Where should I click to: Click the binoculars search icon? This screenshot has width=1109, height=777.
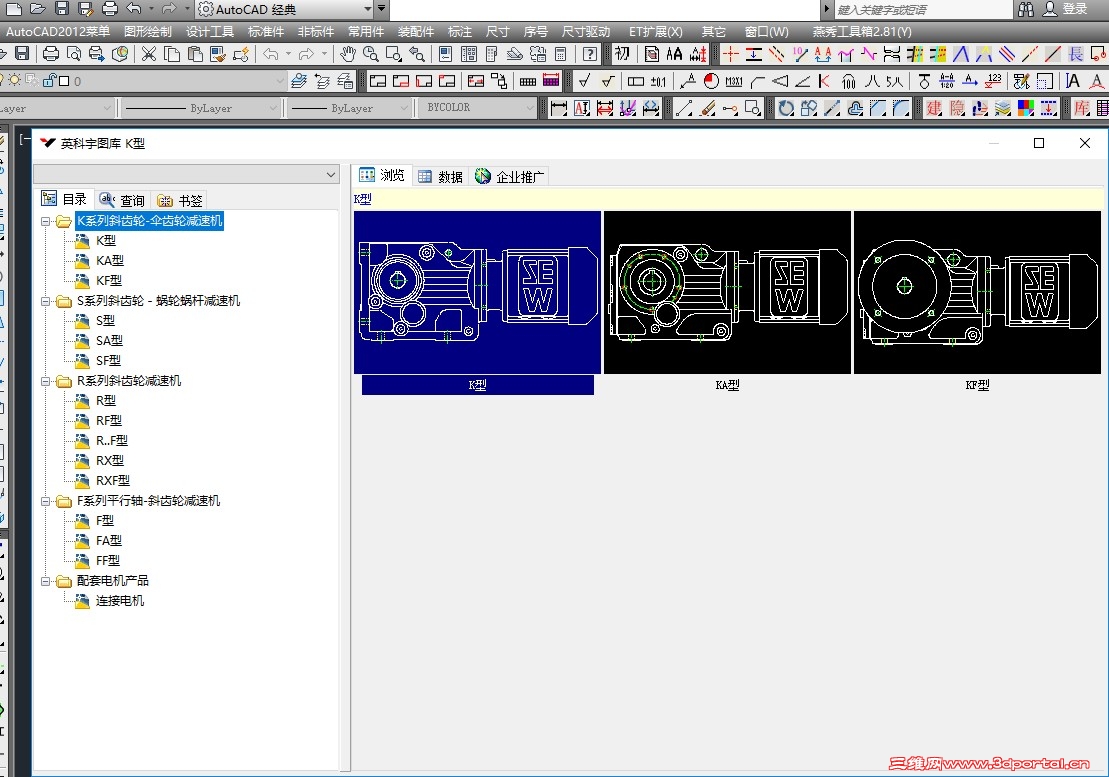click(1026, 9)
